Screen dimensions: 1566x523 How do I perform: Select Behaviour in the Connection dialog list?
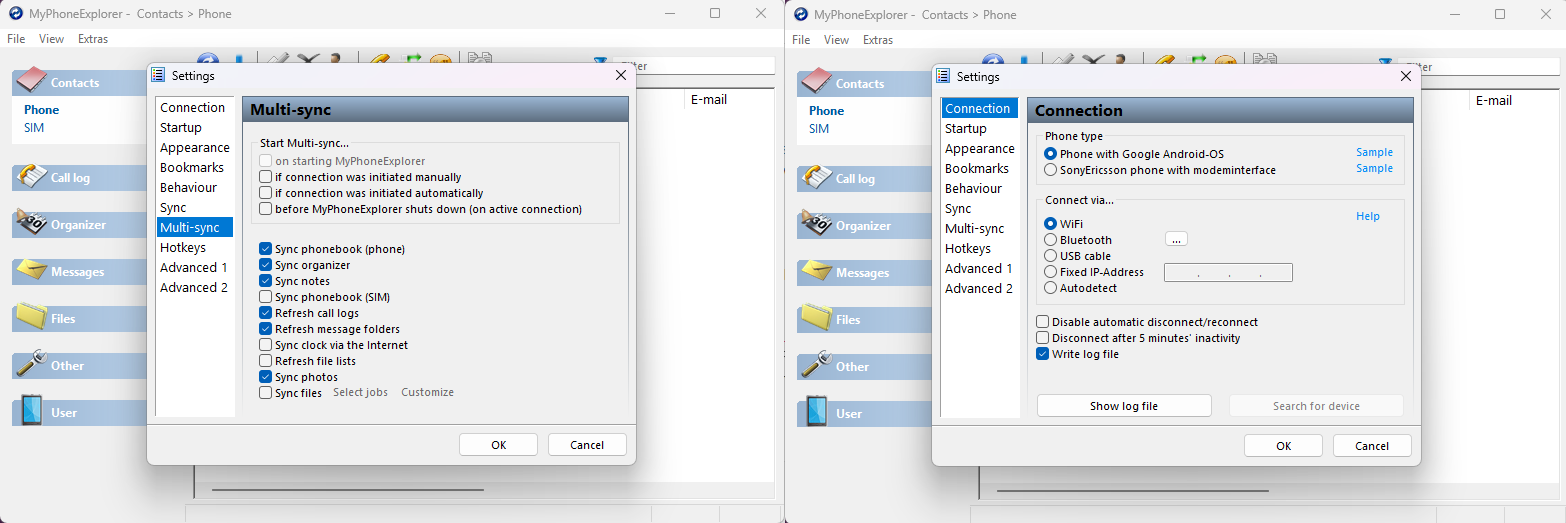(x=973, y=188)
